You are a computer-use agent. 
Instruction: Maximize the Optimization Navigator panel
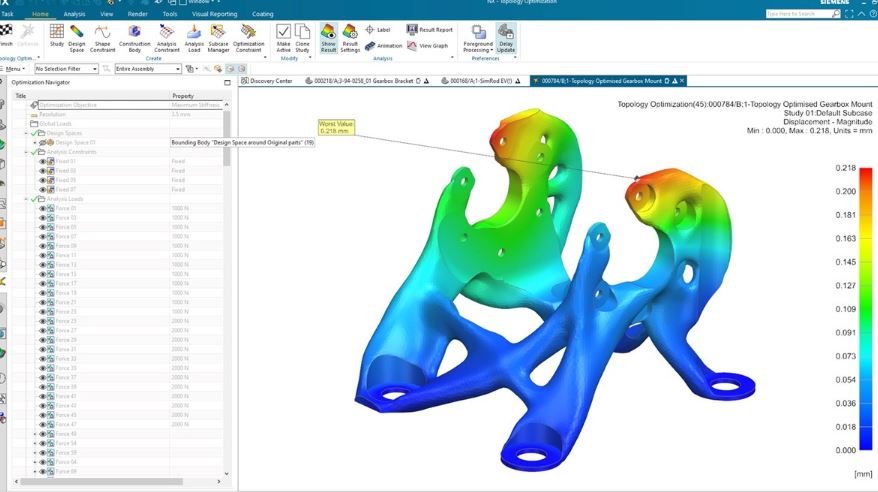[227, 82]
